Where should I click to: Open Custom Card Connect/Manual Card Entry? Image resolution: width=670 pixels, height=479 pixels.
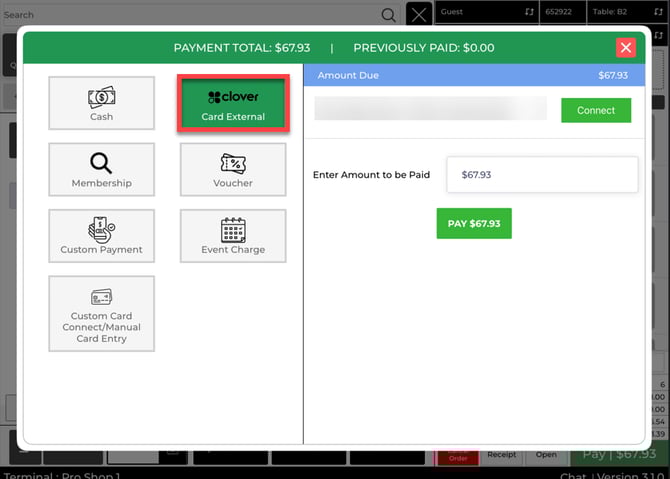point(101,313)
